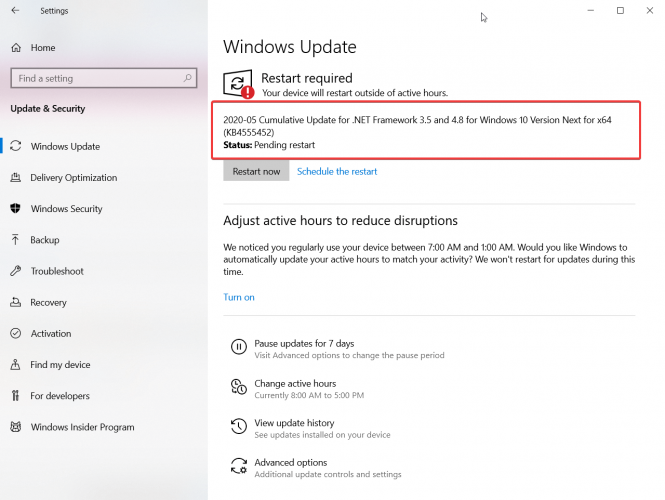Open Recovery settings
The height and width of the screenshot is (500, 665).
[48, 302]
